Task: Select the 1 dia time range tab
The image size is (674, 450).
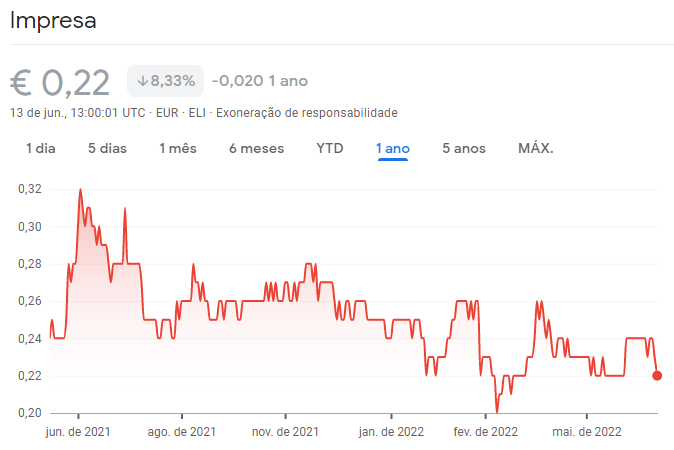Action: click(40, 148)
